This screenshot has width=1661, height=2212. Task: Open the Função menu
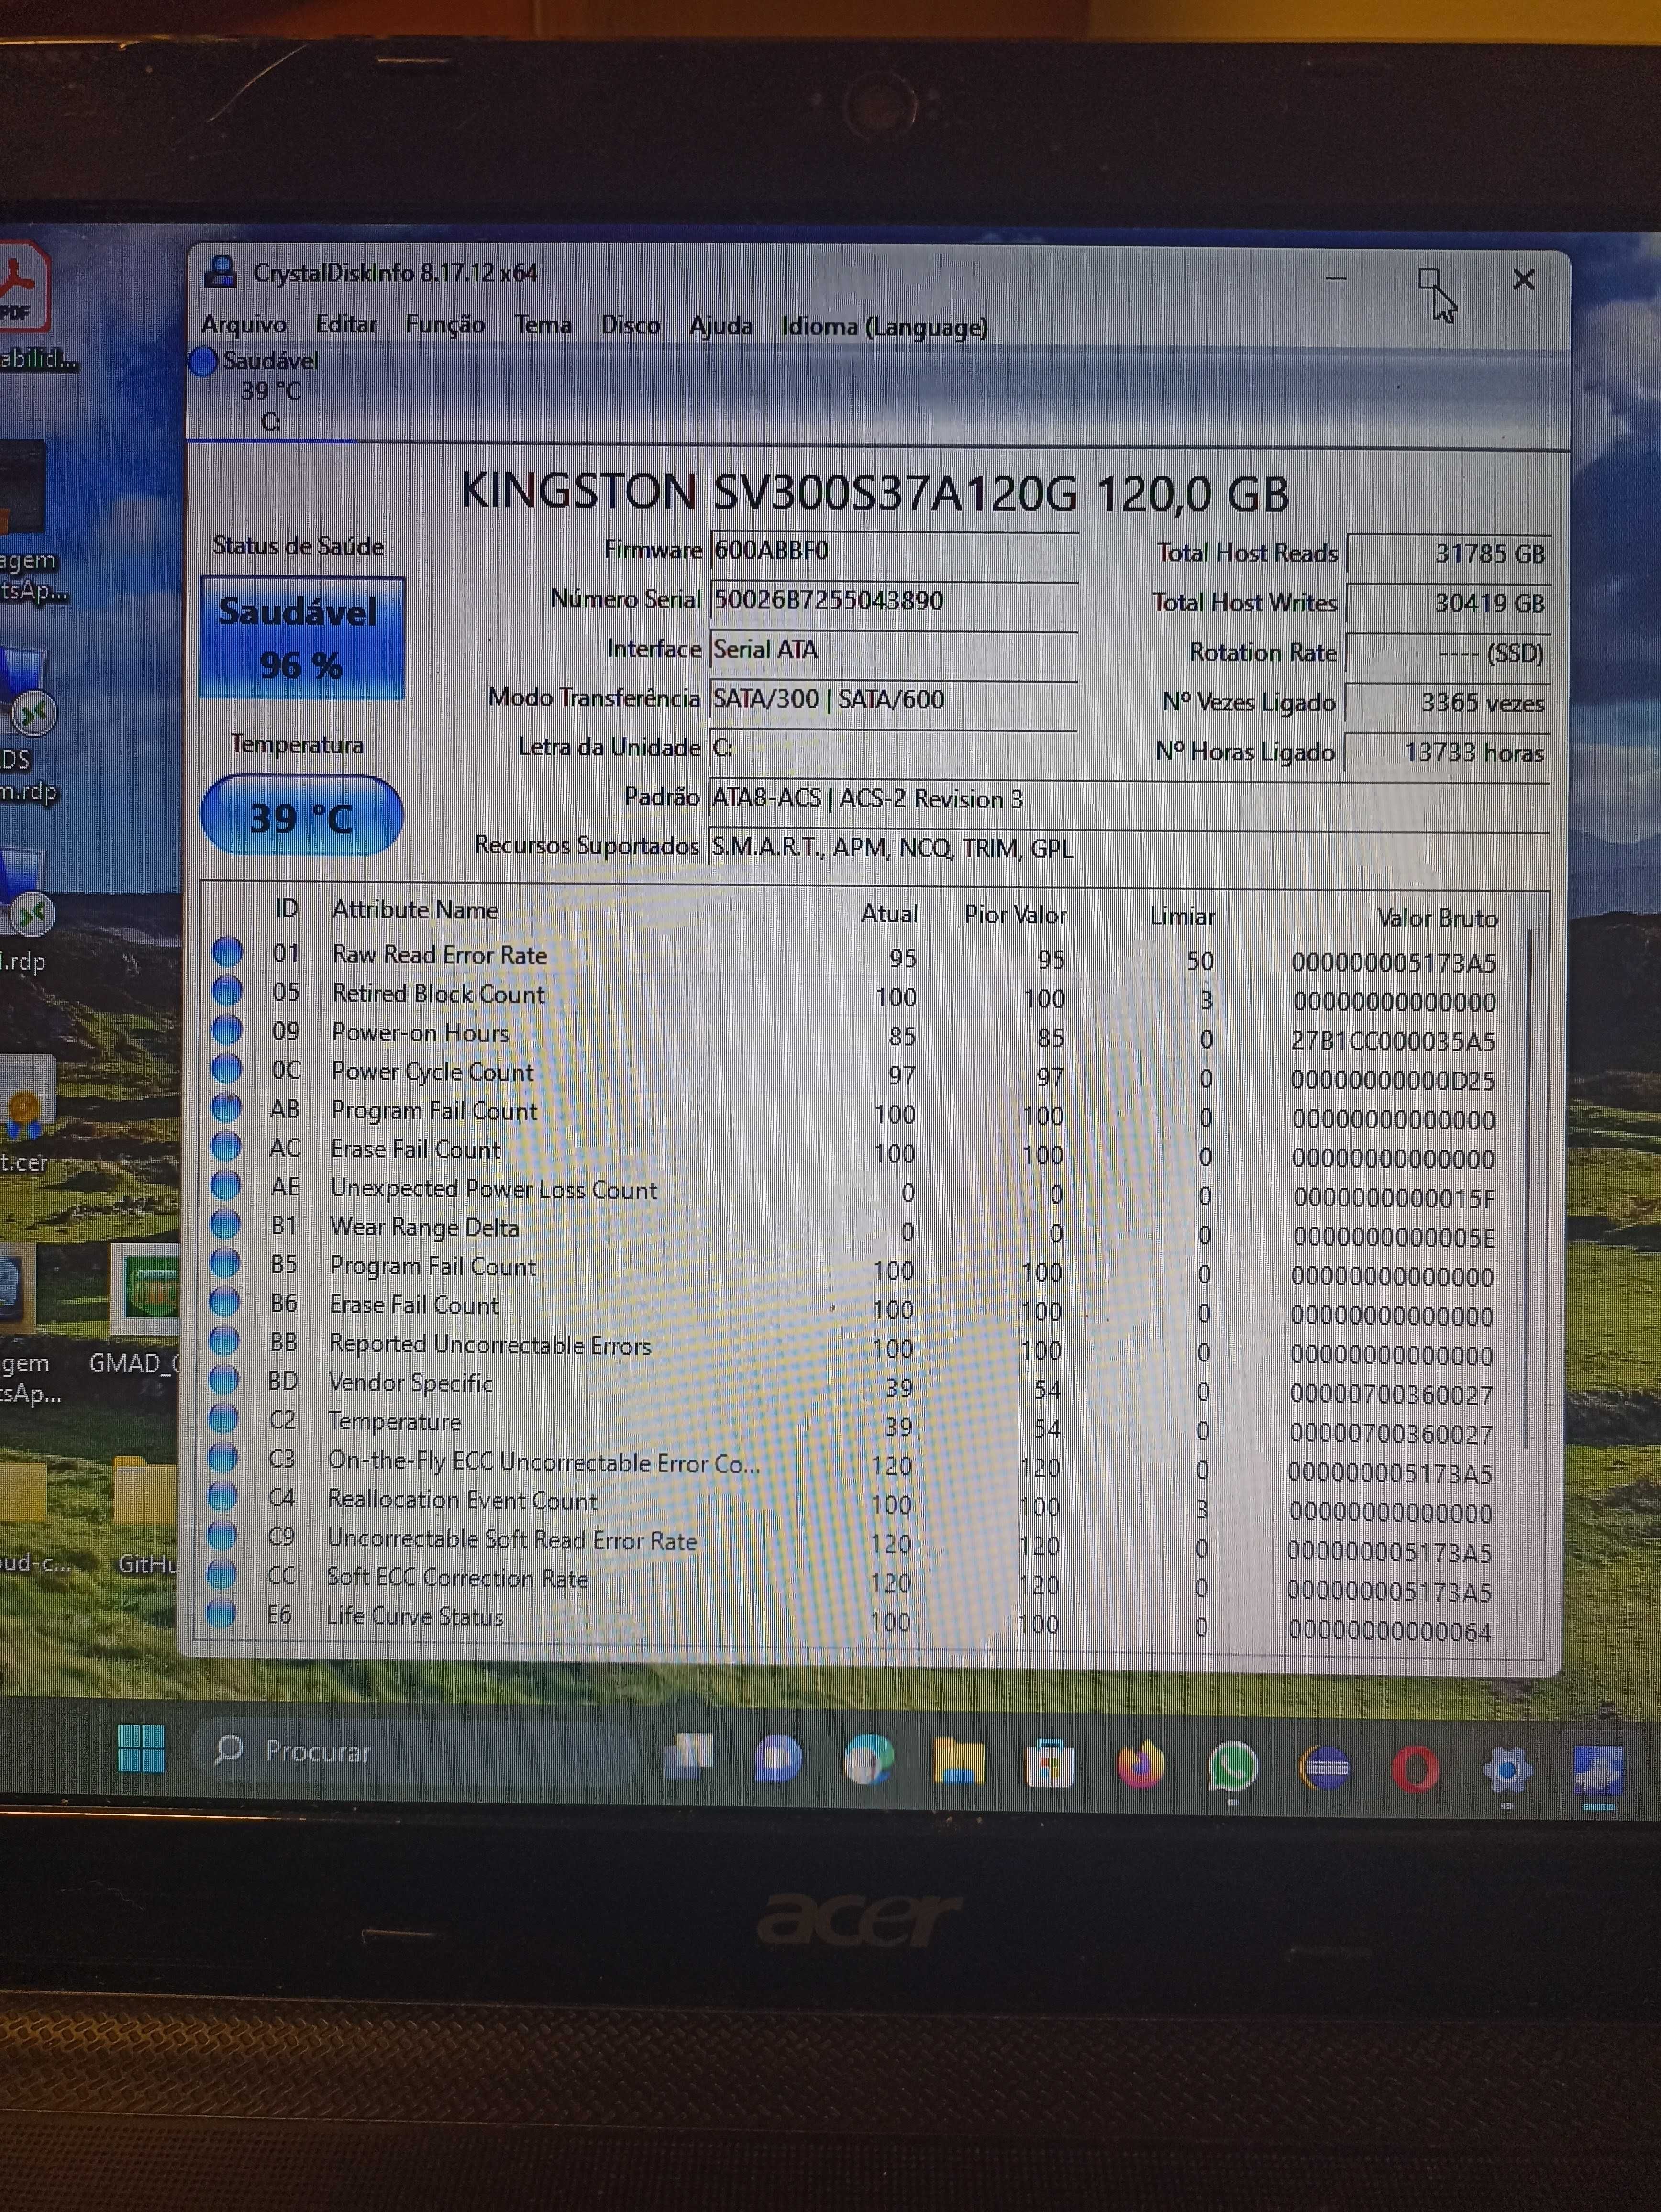pos(445,325)
